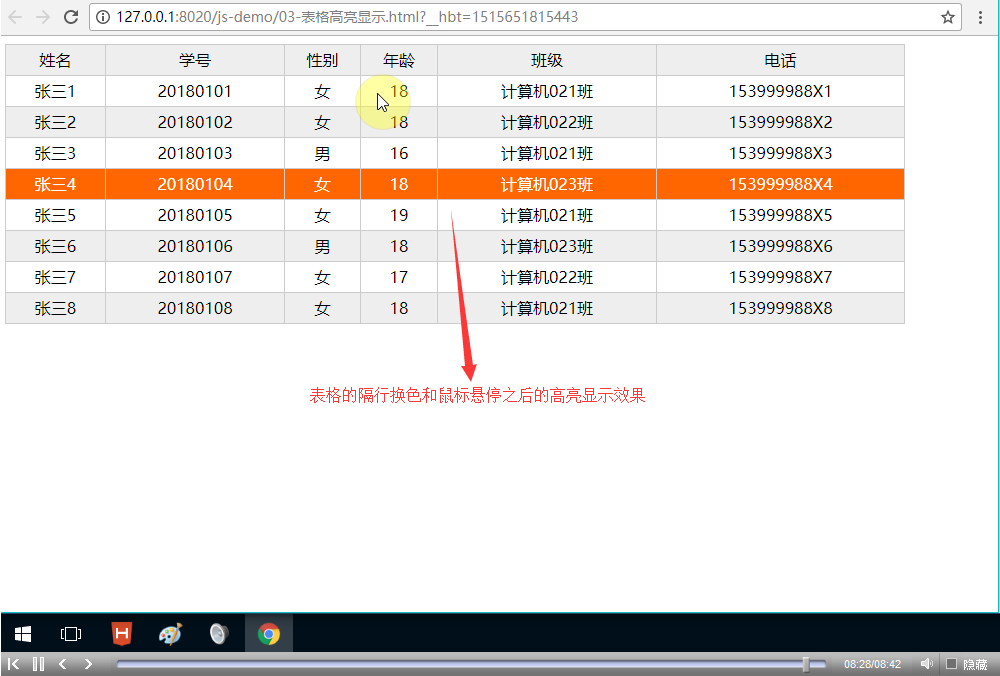Image resolution: width=1000 pixels, height=676 pixels.
Task: Step to previous frame in player
Action: tap(63, 664)
